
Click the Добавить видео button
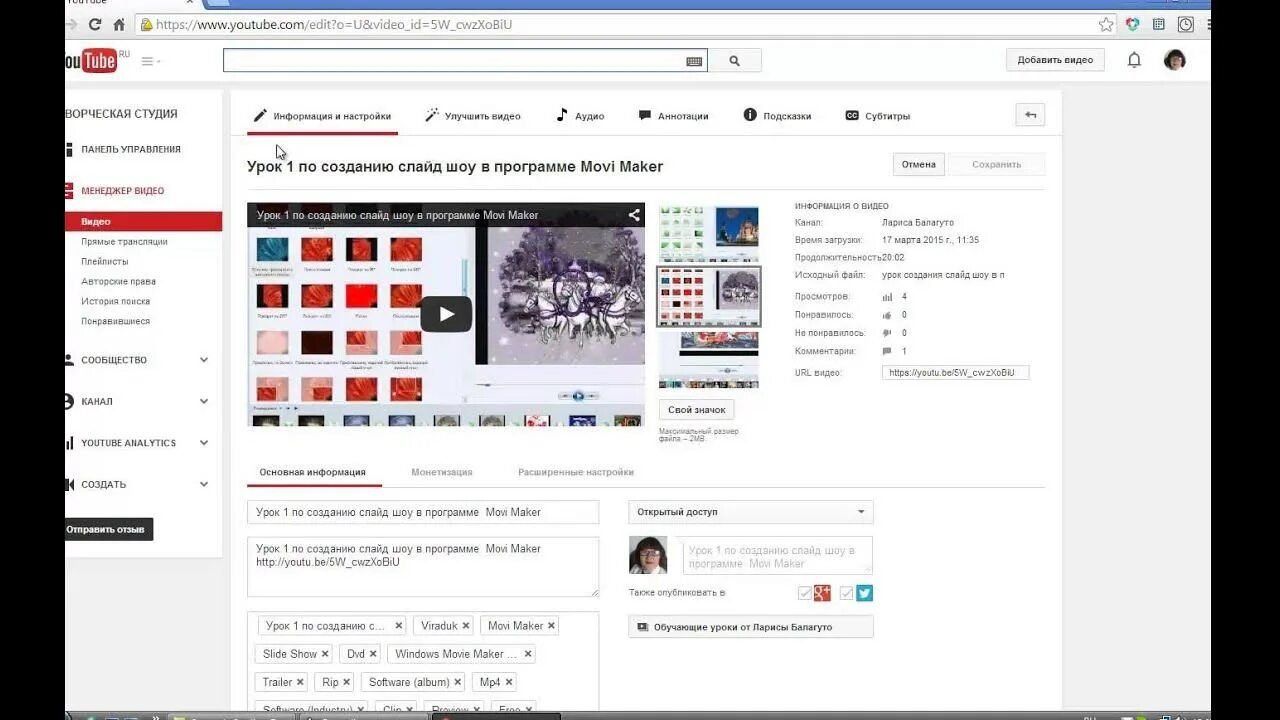click(1055, 60)
